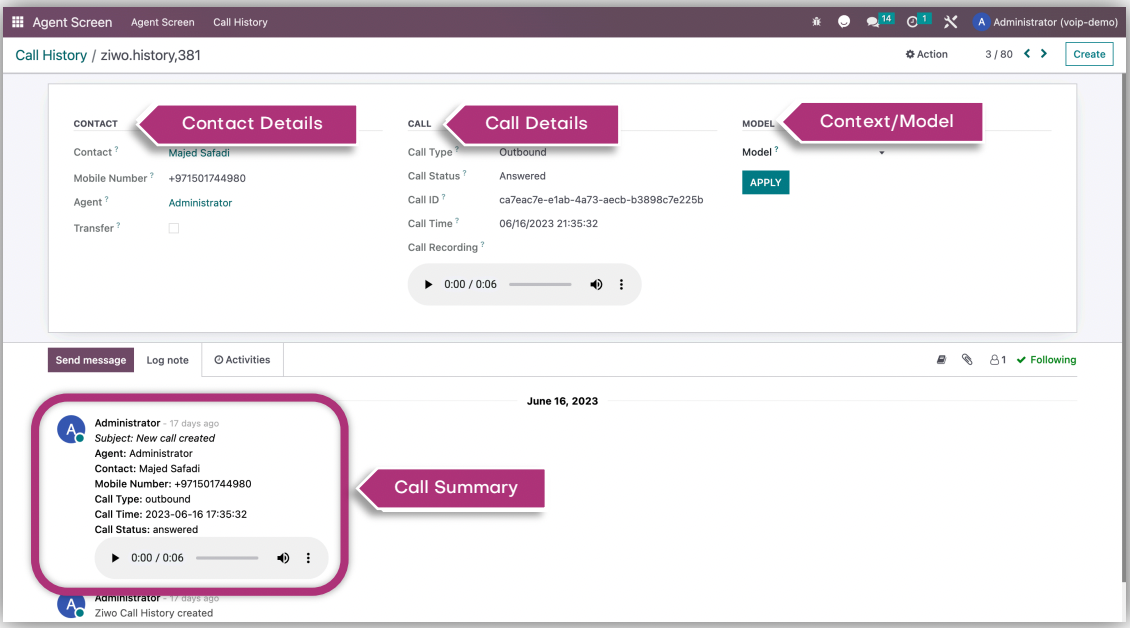Click the Administrator avatar in navbar
1130x628 pixels.
pyautogui.click(x=981, y=22)
